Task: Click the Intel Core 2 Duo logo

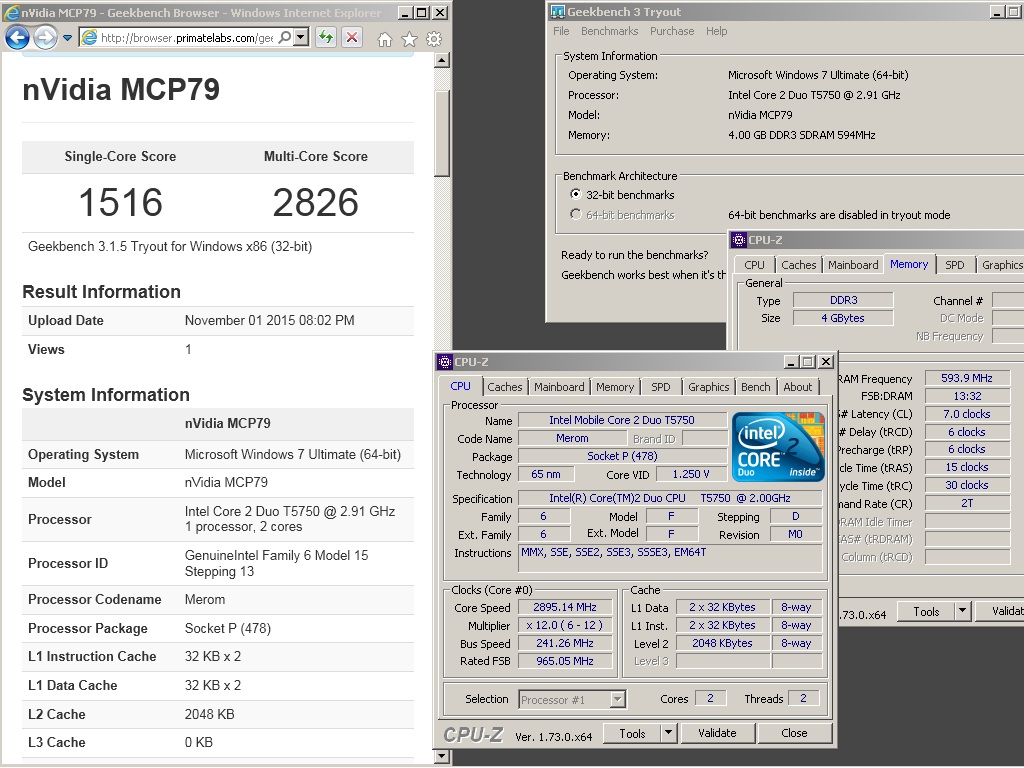Action: click(778, 447)
